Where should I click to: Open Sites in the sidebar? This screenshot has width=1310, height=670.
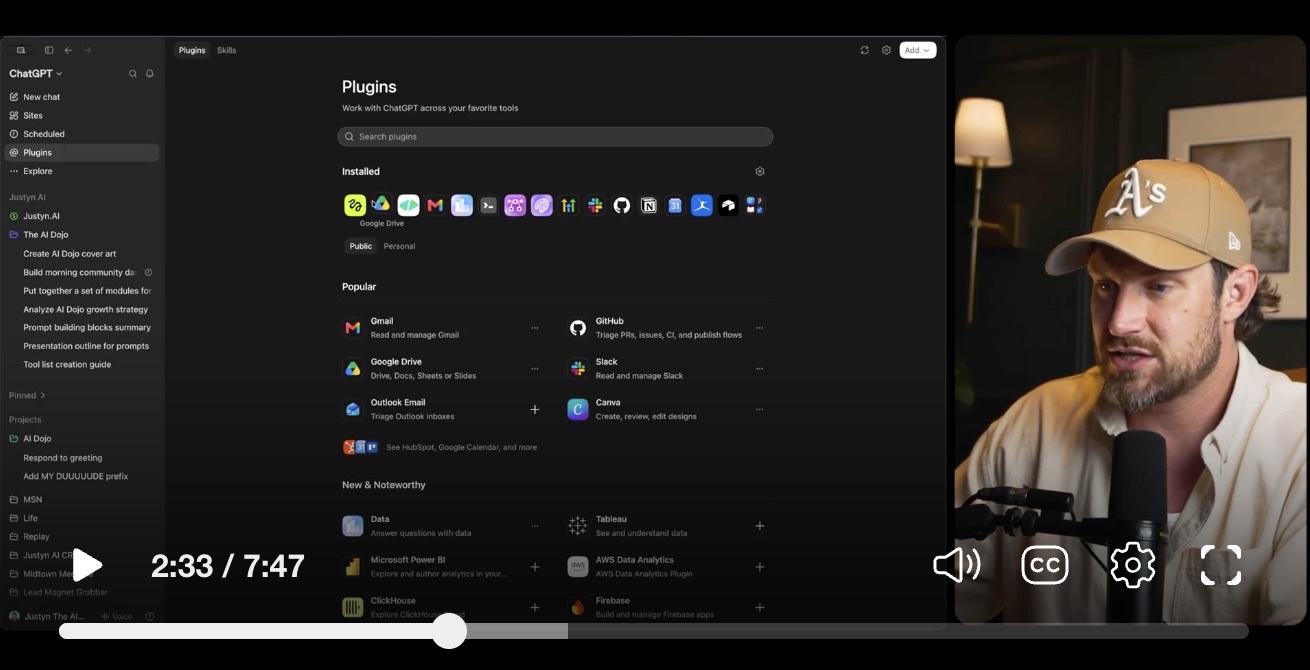(82, 116)
